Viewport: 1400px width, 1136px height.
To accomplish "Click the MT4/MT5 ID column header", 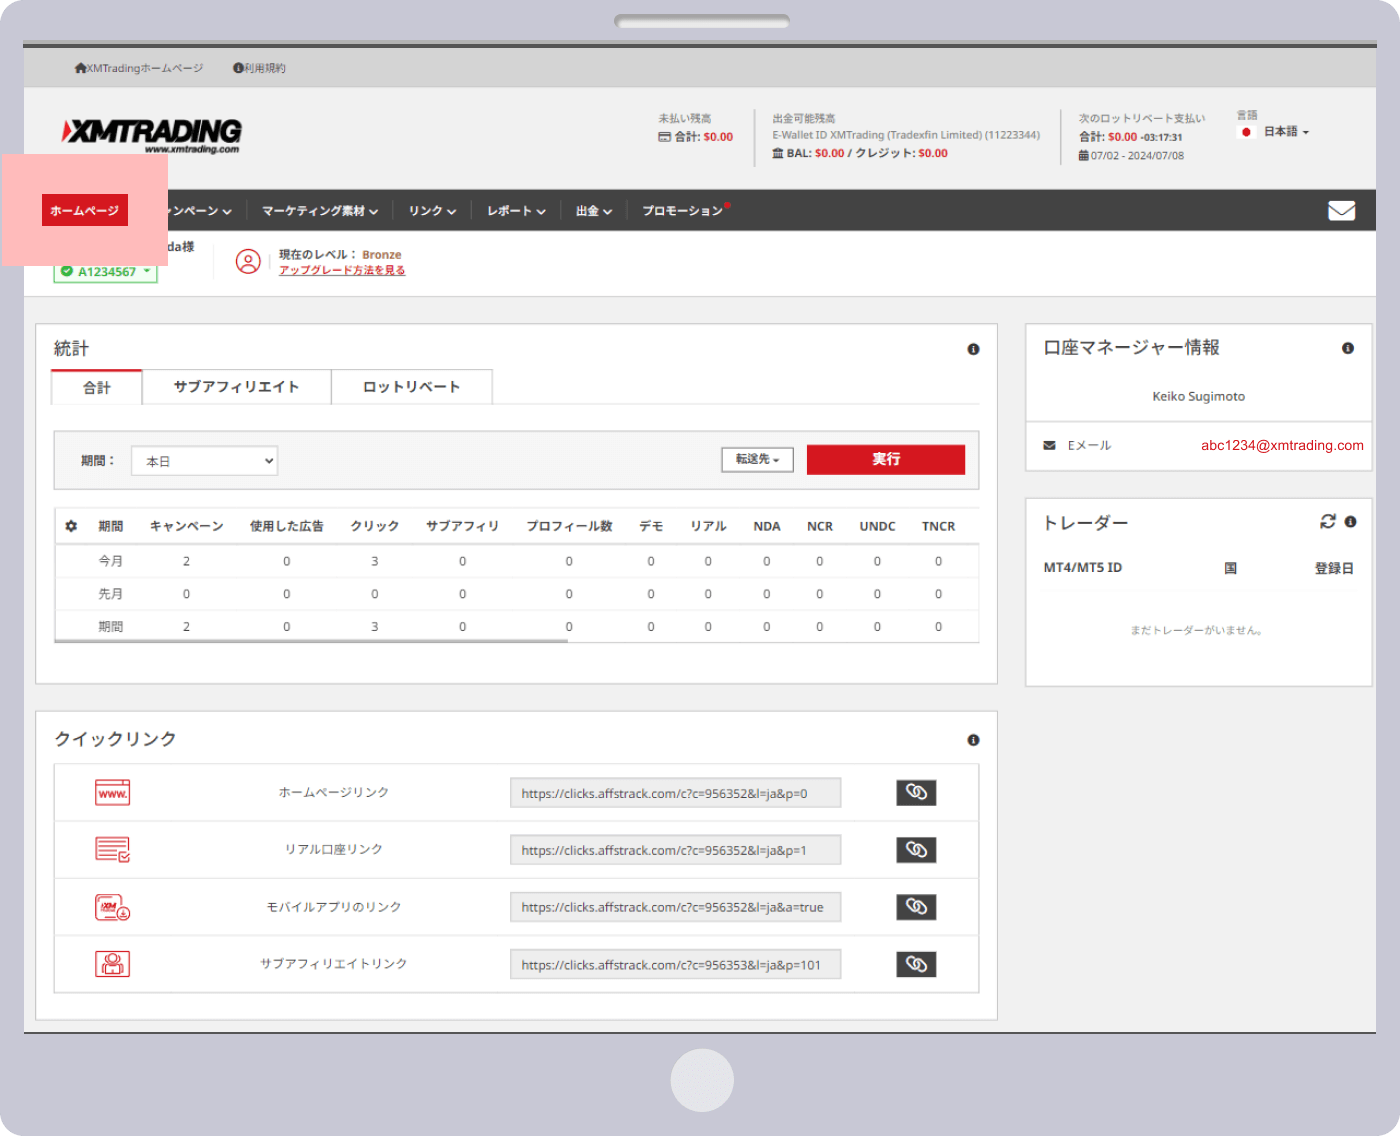I will pos(1083,568).
